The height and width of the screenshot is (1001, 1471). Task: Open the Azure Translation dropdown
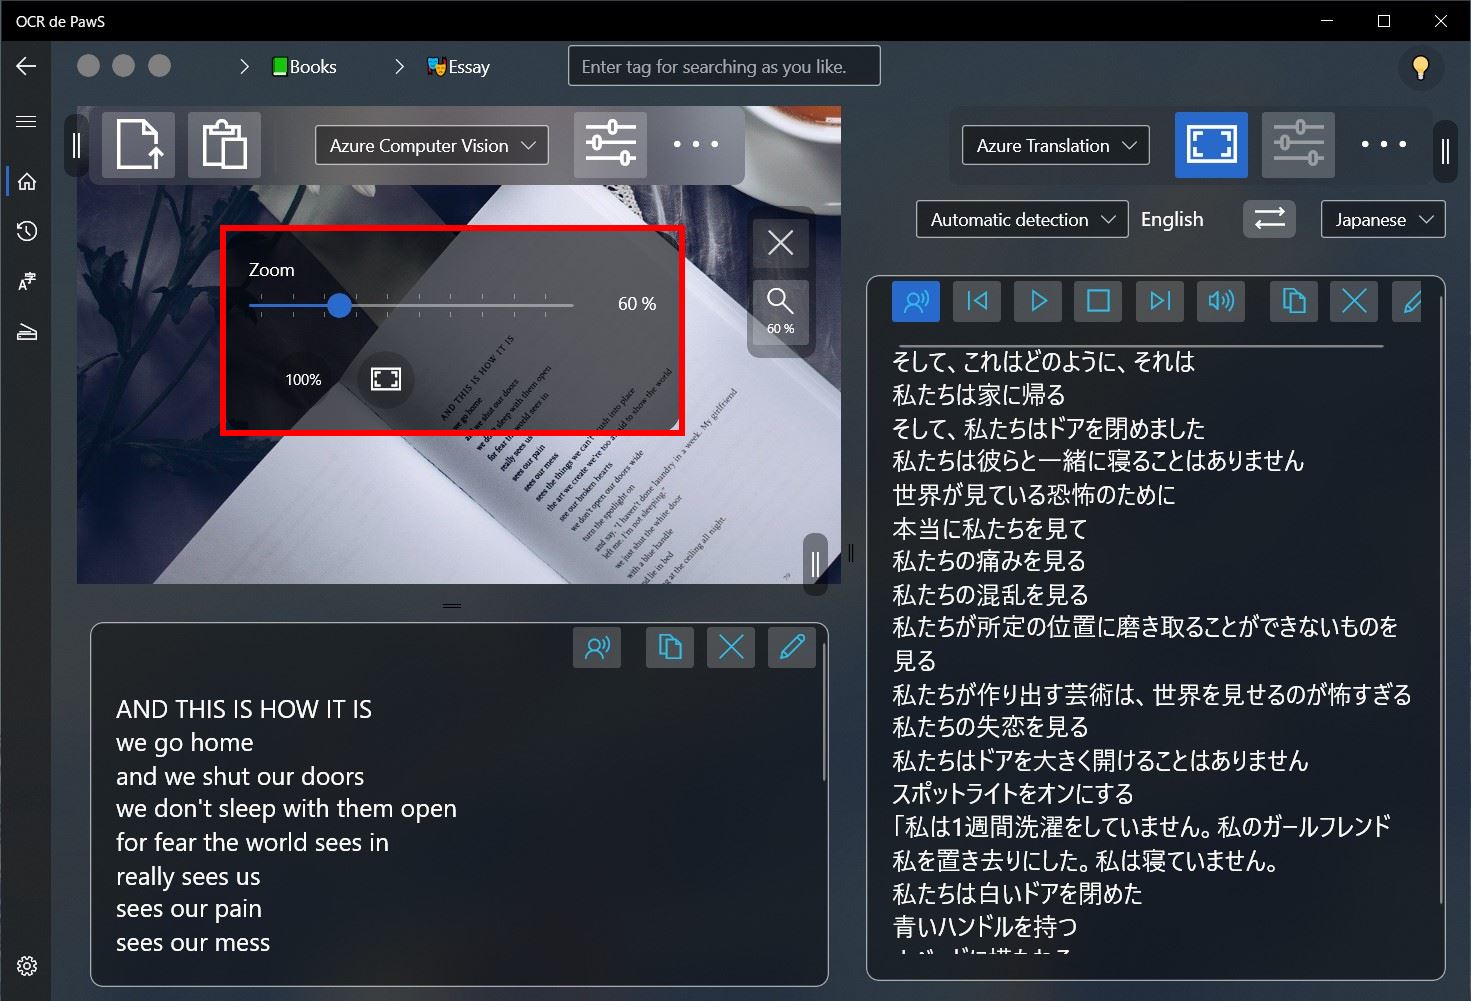click(x=1055, y=146)
